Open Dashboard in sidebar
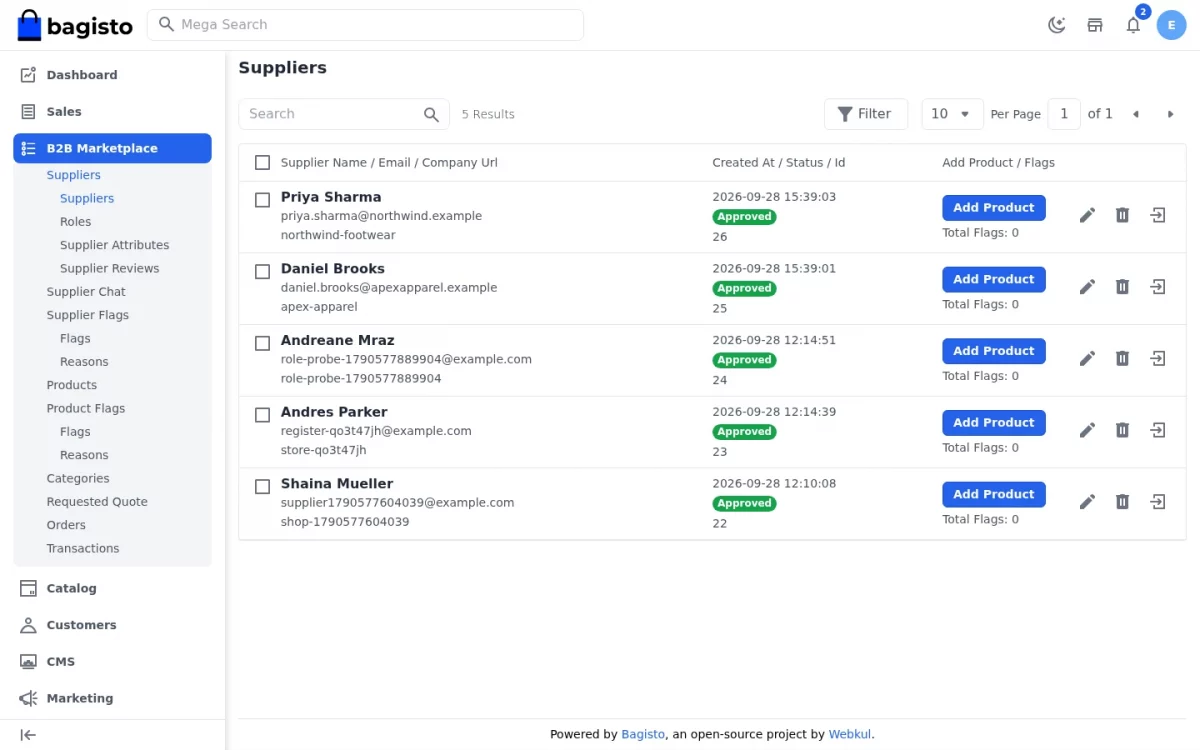The width and height of the screenshot is (1200, 750). point(112,75)
